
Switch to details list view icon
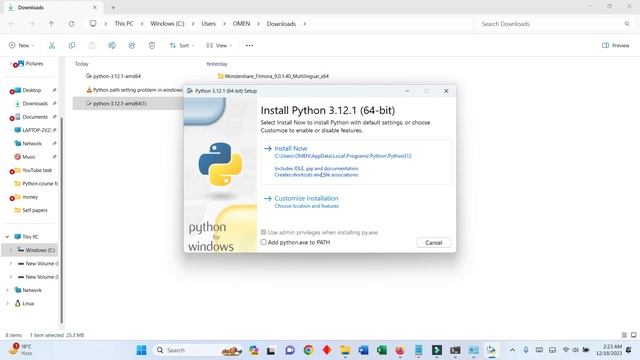coord(624,335)
